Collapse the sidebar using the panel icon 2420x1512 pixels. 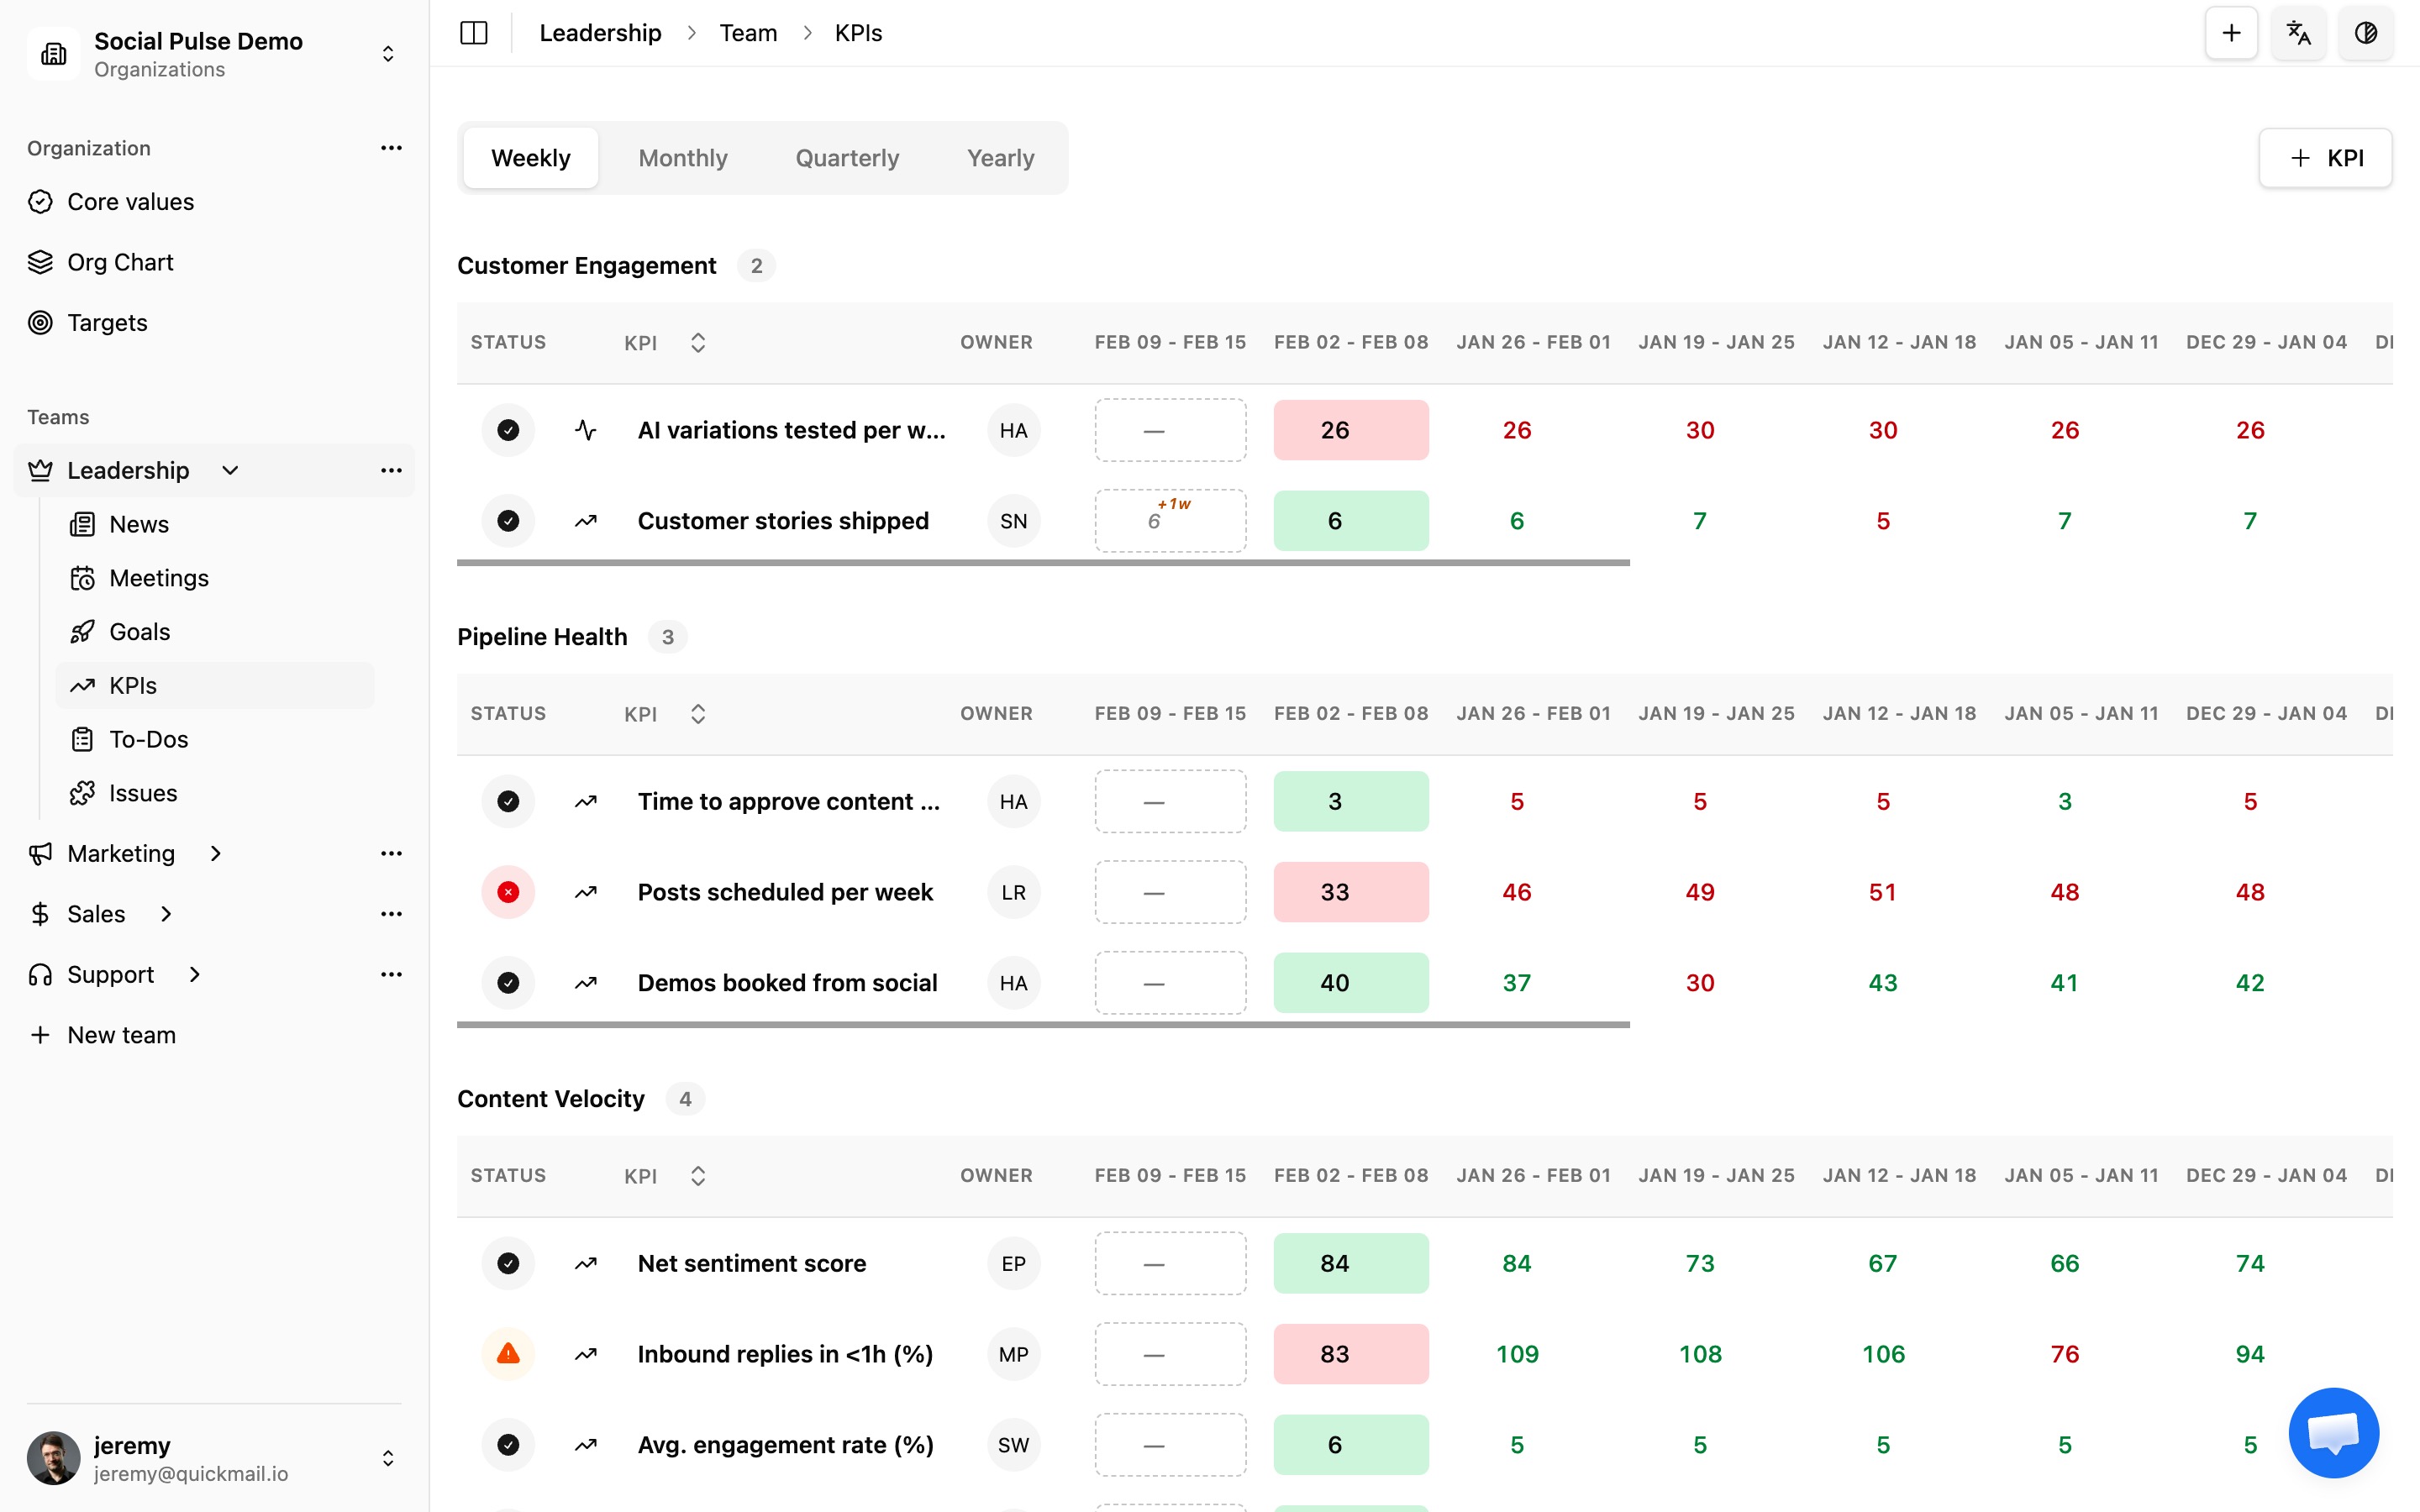click(473, 32)
